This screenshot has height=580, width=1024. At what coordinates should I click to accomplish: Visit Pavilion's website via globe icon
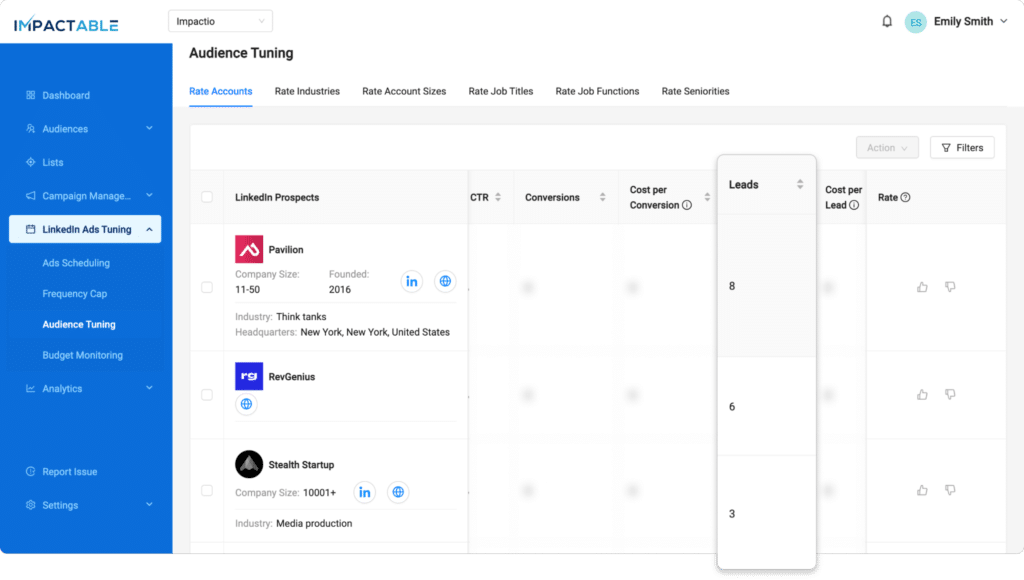pos(444,281)
